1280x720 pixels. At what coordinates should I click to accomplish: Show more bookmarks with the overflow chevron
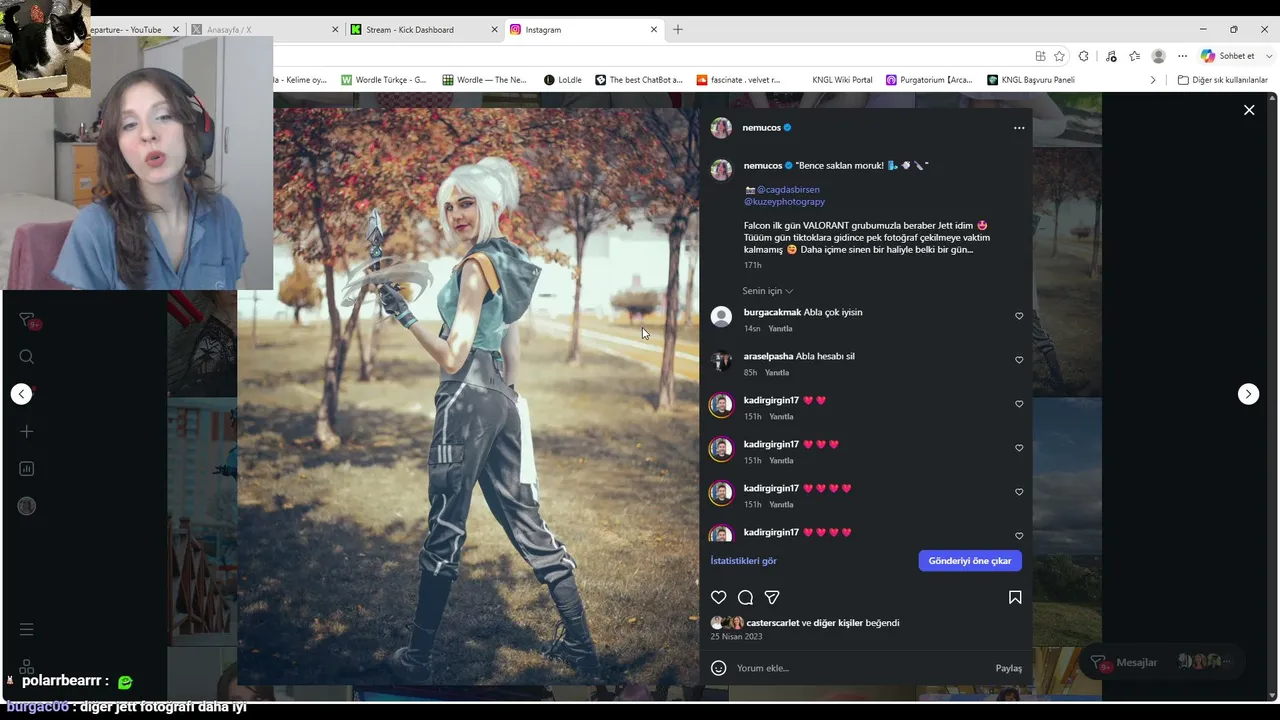(x=1153, y=80)
